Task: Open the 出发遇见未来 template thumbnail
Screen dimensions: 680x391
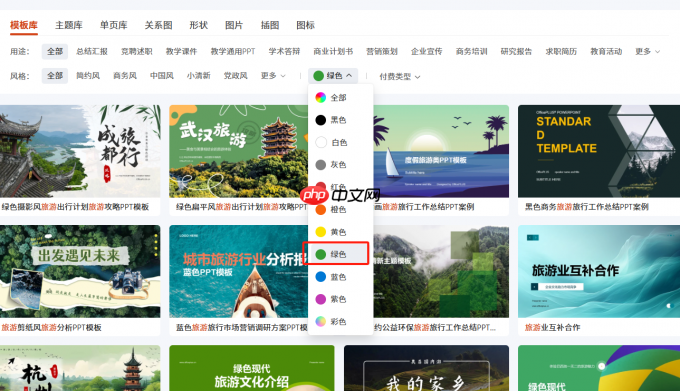Action: (80, 271)
